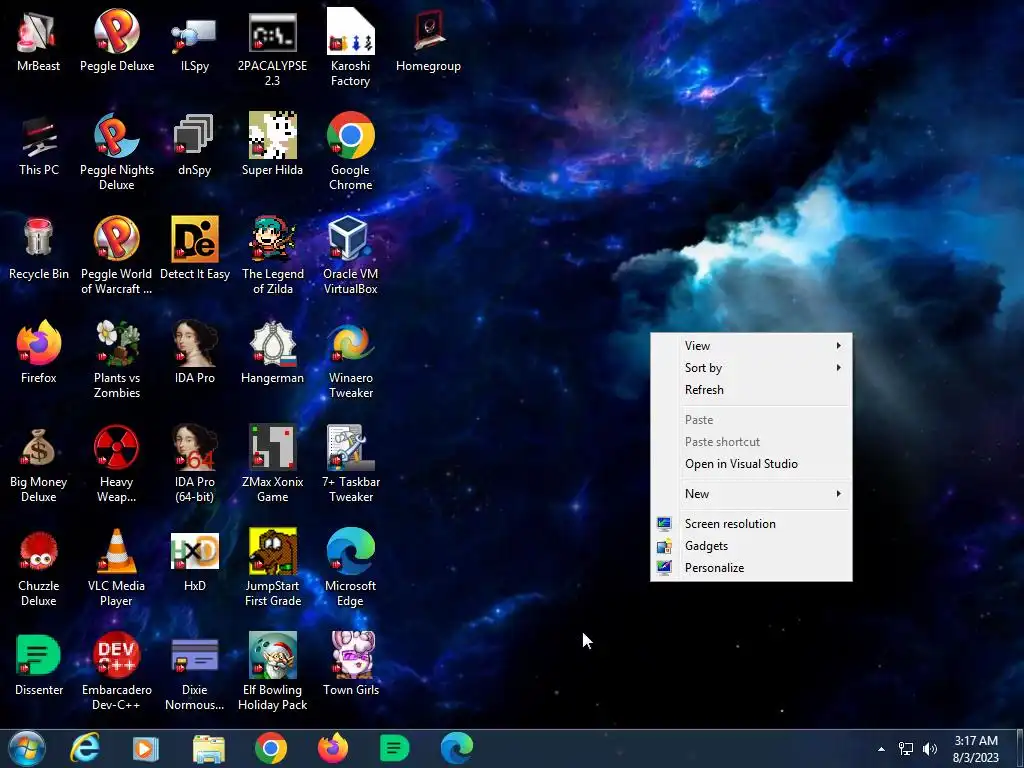Choose Open in Visual Studio
Viewport: 1024px width, 768px height.
[751, 464]
